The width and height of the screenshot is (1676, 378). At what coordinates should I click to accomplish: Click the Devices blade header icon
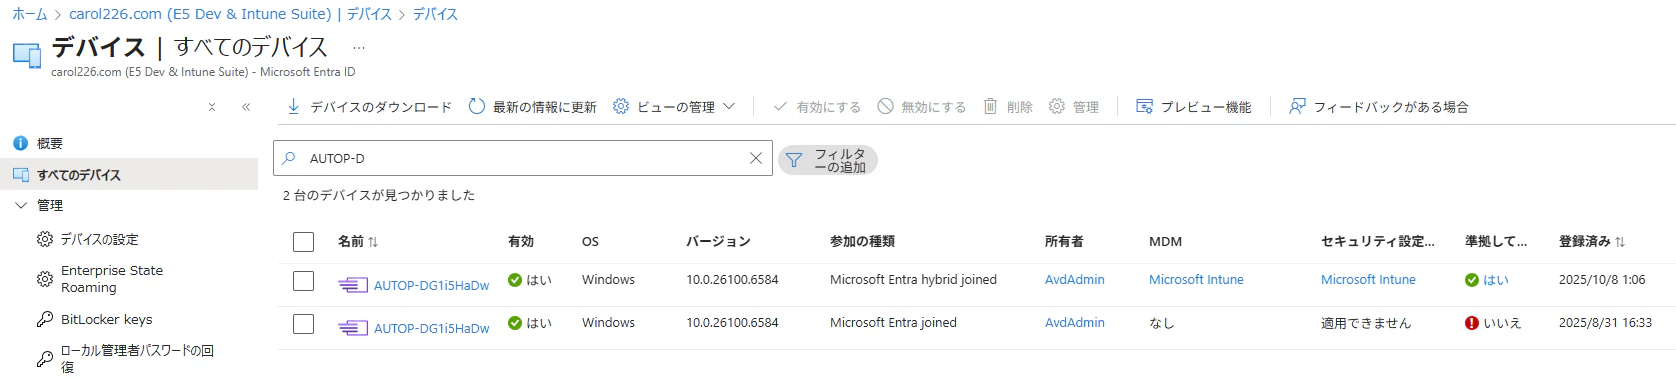[27, 55]
